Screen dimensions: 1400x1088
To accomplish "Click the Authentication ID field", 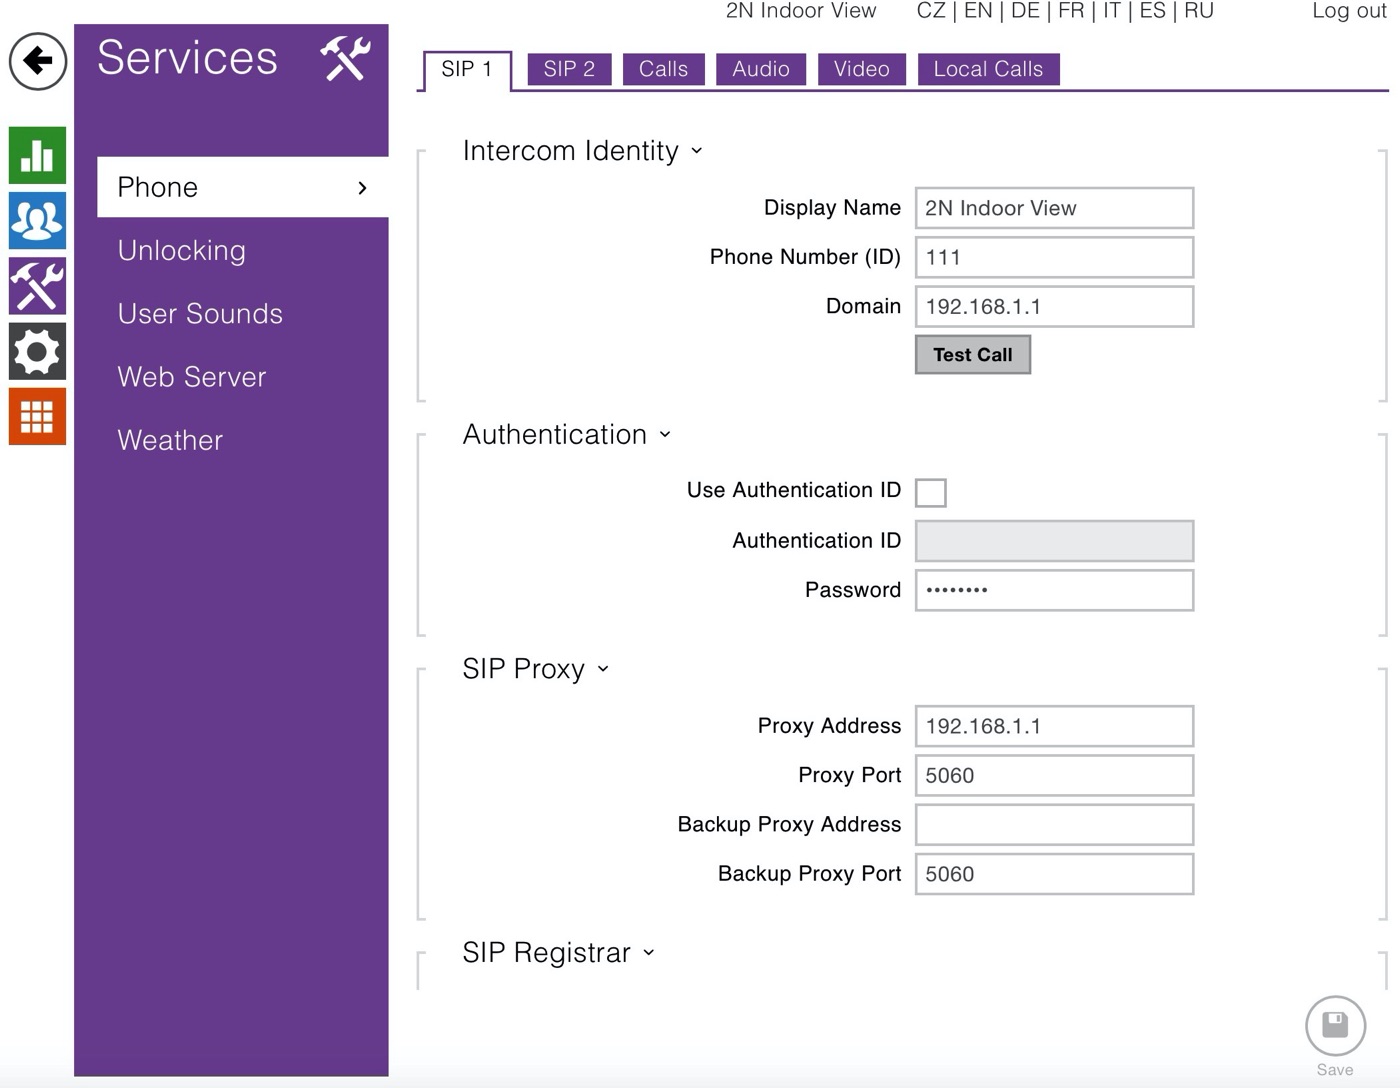I will 1054,541.
